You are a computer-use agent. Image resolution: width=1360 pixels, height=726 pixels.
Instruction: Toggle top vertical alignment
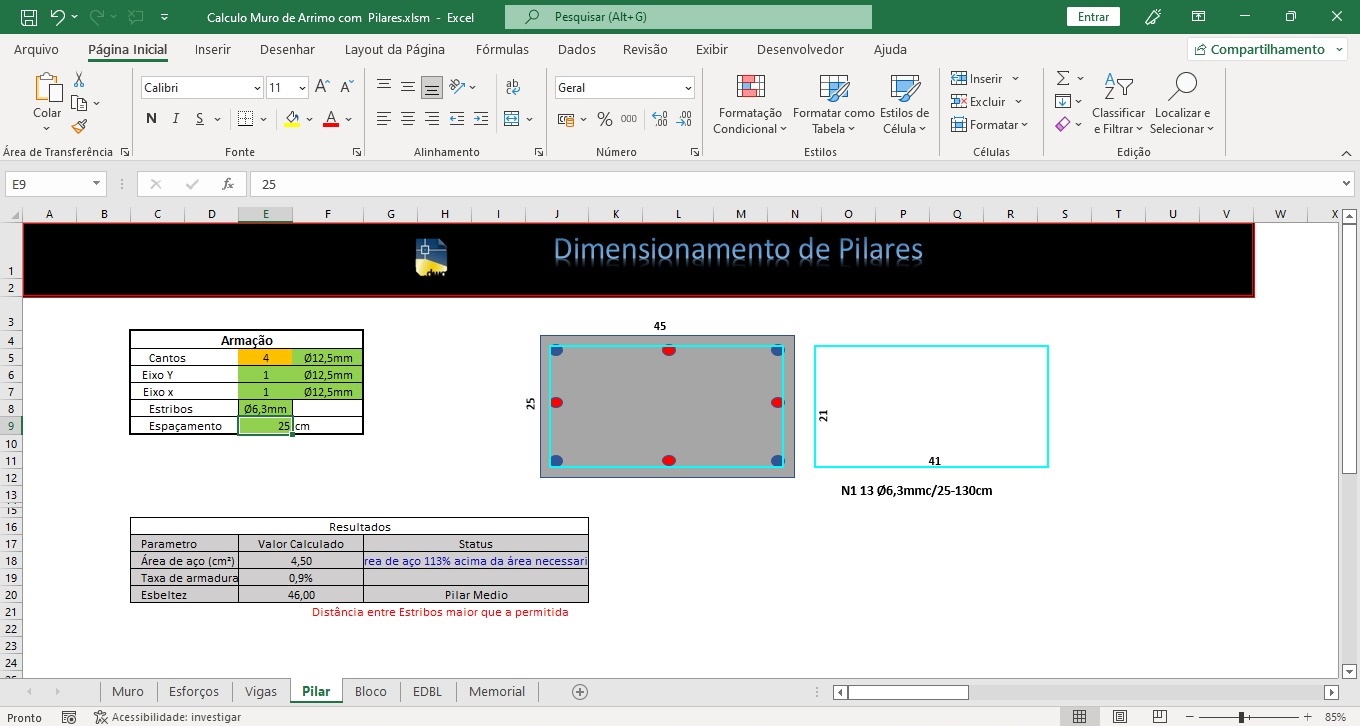point(384,87)
